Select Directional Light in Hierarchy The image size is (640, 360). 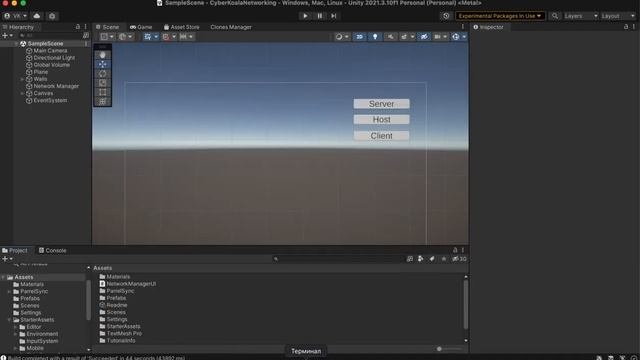click(x=54, y=58)
